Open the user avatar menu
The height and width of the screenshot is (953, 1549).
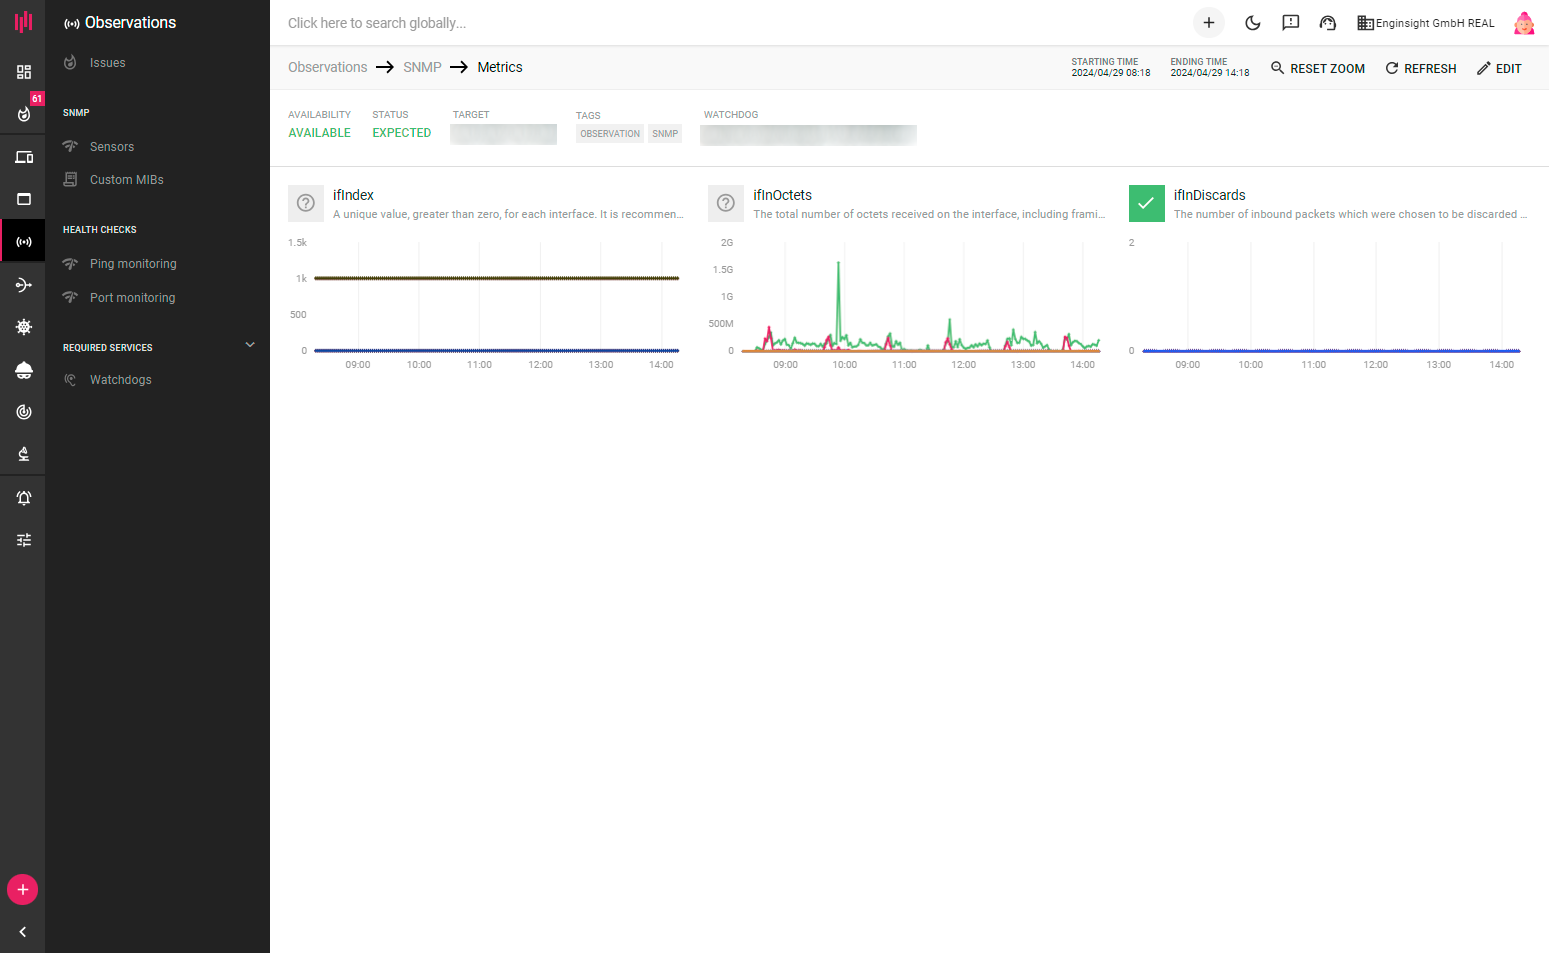coord(1523,23)
